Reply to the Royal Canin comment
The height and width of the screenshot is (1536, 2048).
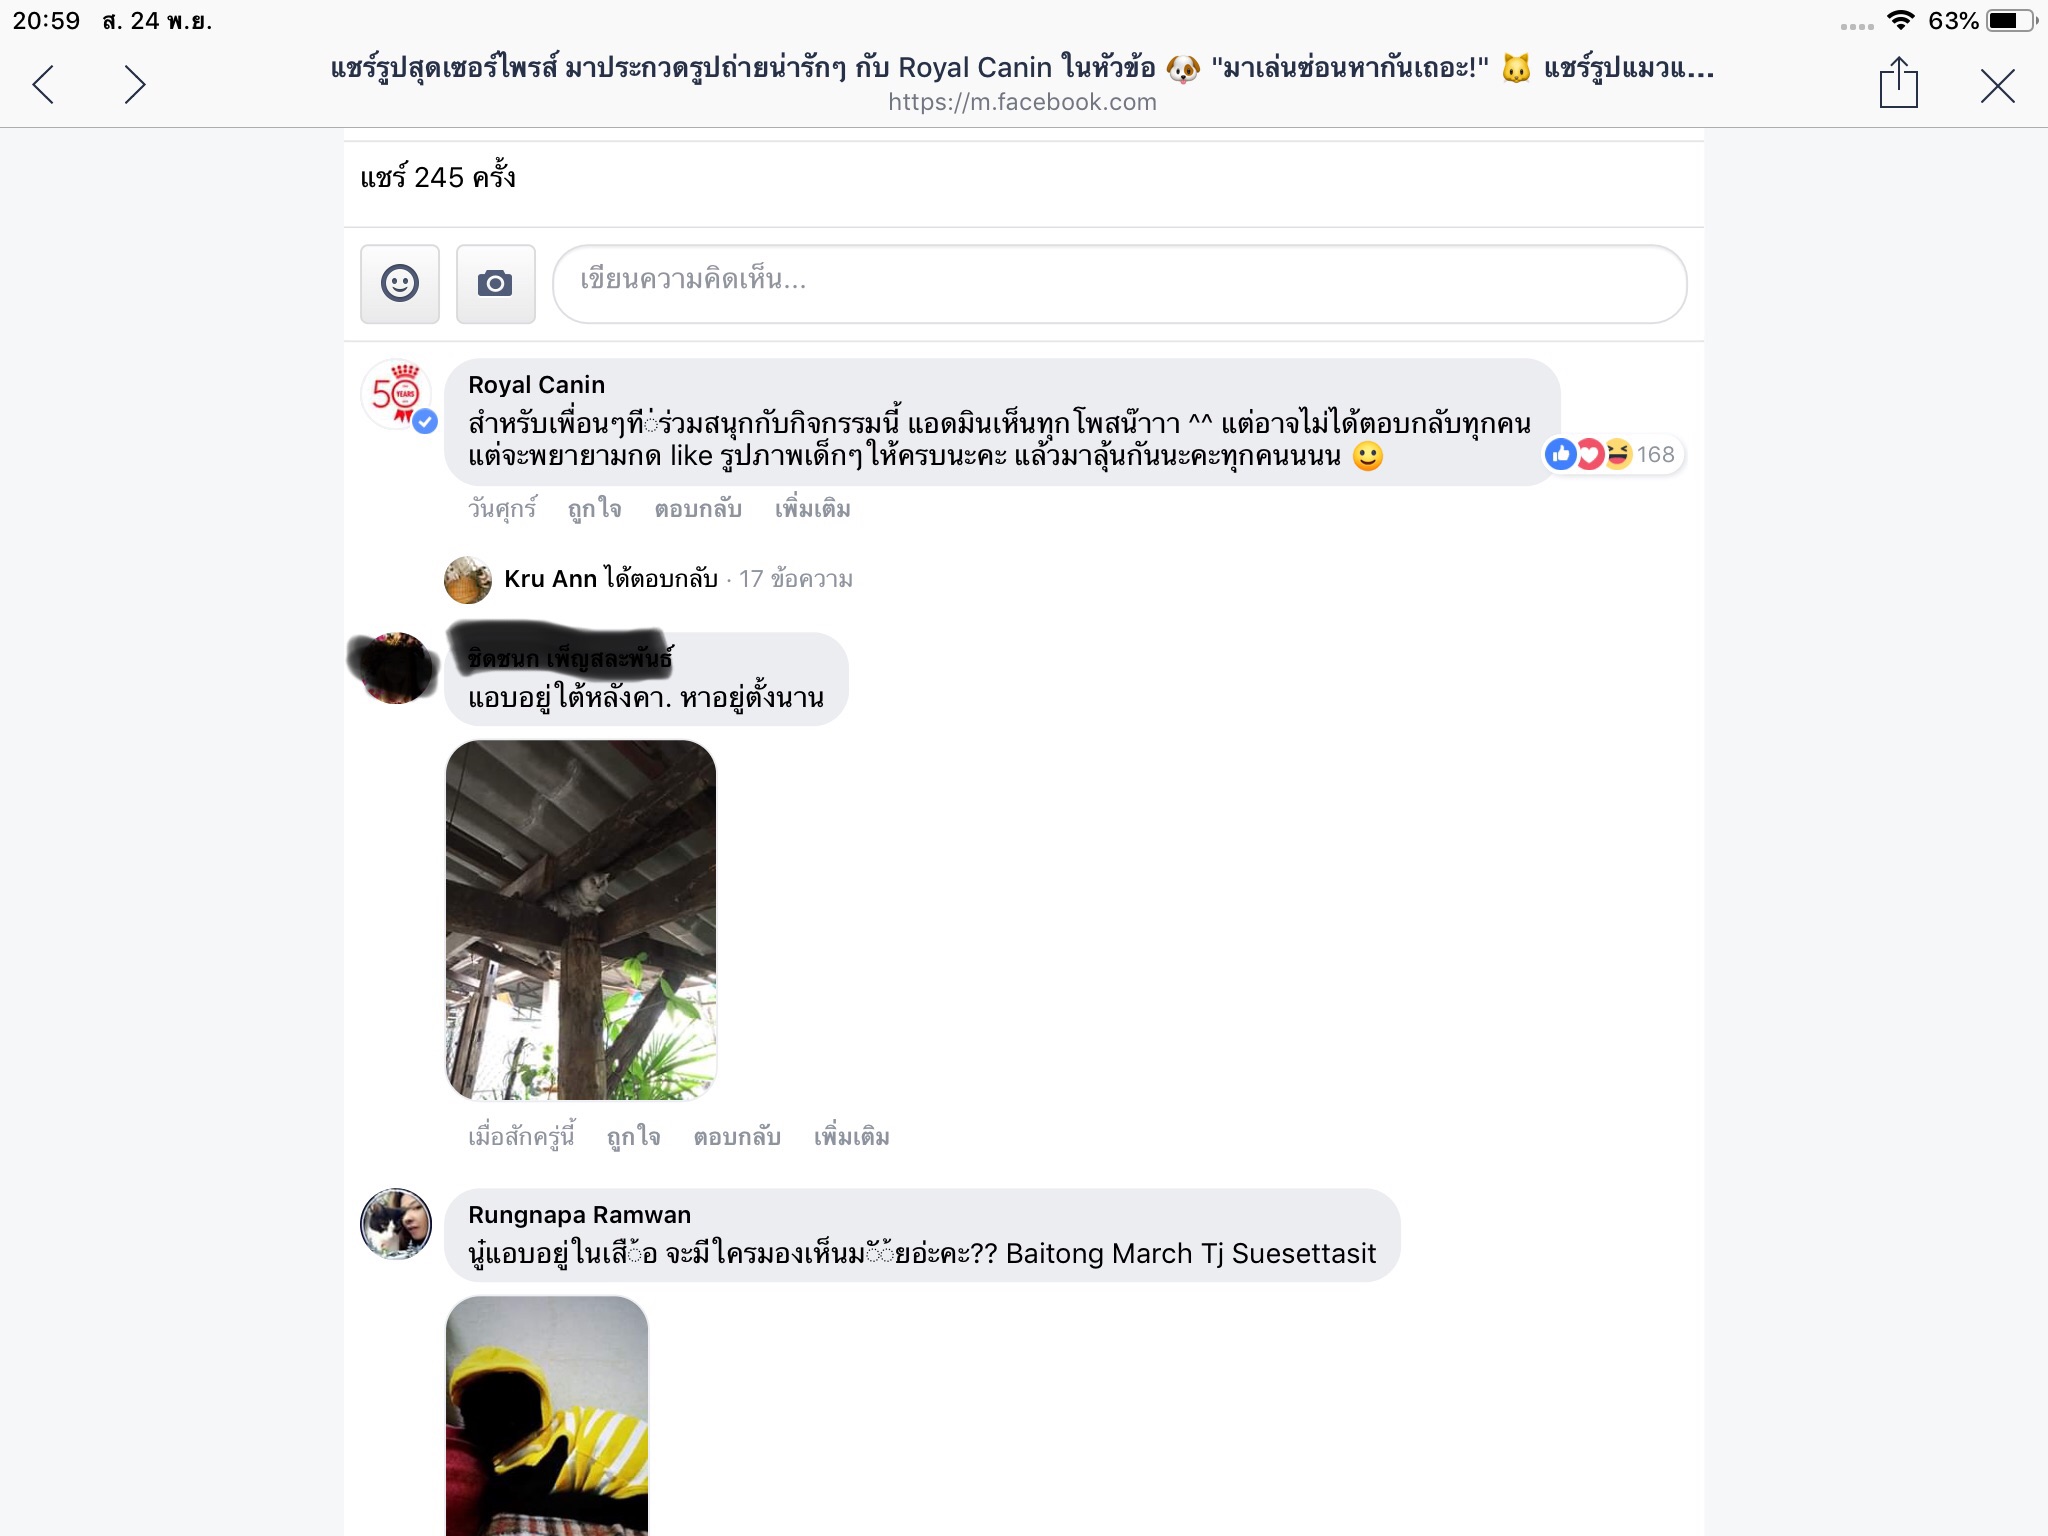pos(698,509)
